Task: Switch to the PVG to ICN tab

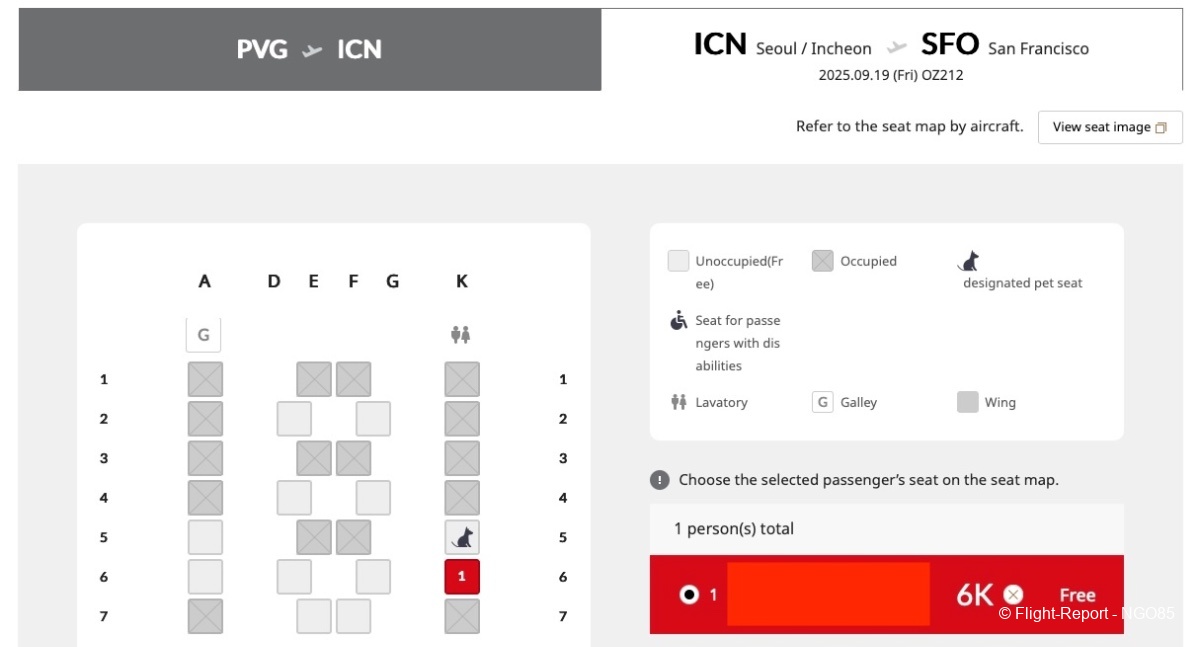Action: pyautogui.click(x=310, y=50)
